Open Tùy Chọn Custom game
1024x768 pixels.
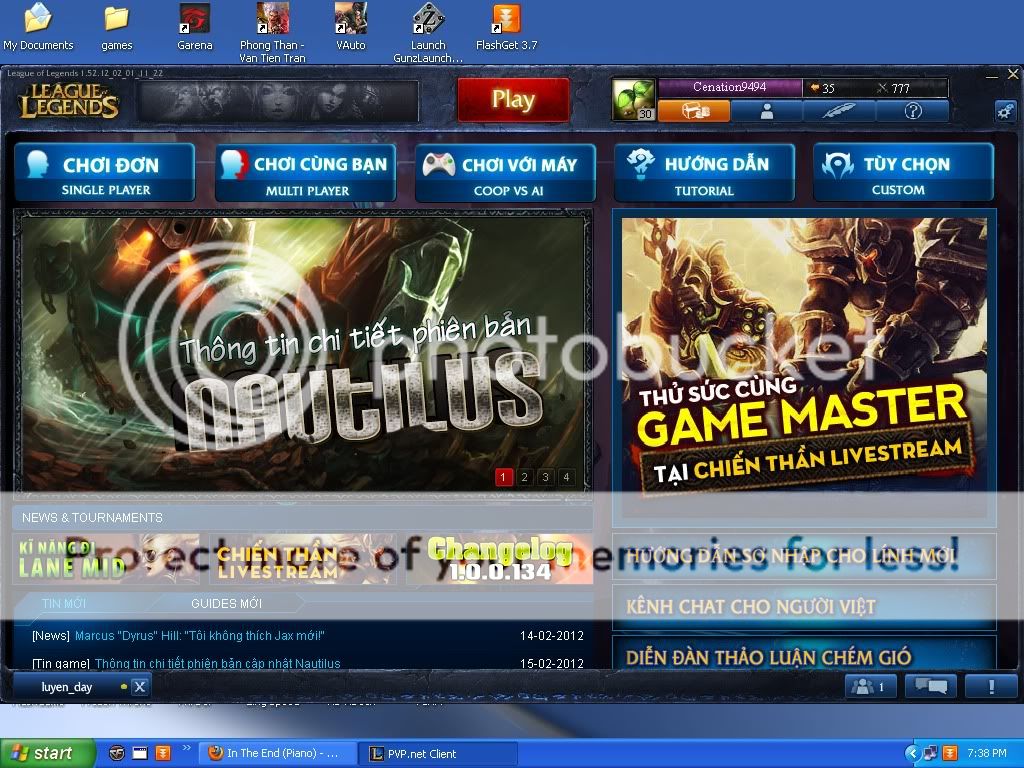coord(904,172)
